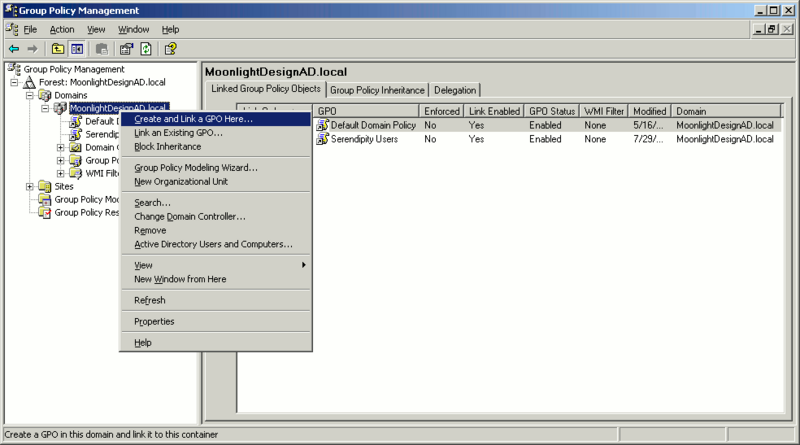Select Group Policy Management root label
Image resolution: width=800 pixels, height=445 pixels.
tap(74, 69)
